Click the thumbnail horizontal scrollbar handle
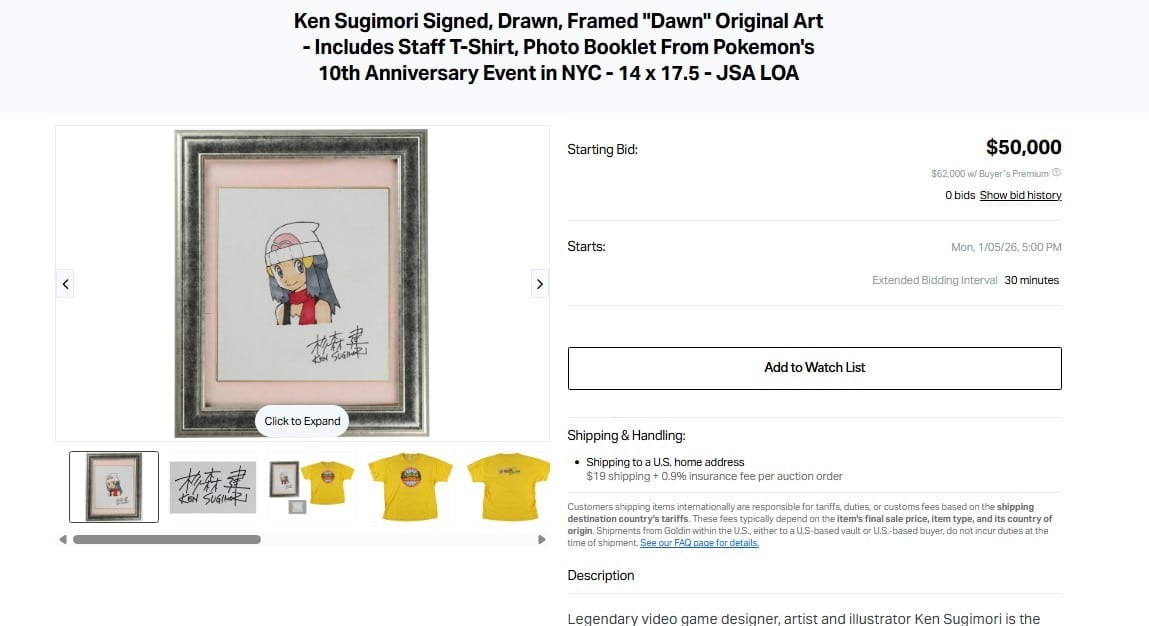This screenshot has height=626, width=1149. click(167, 540)
